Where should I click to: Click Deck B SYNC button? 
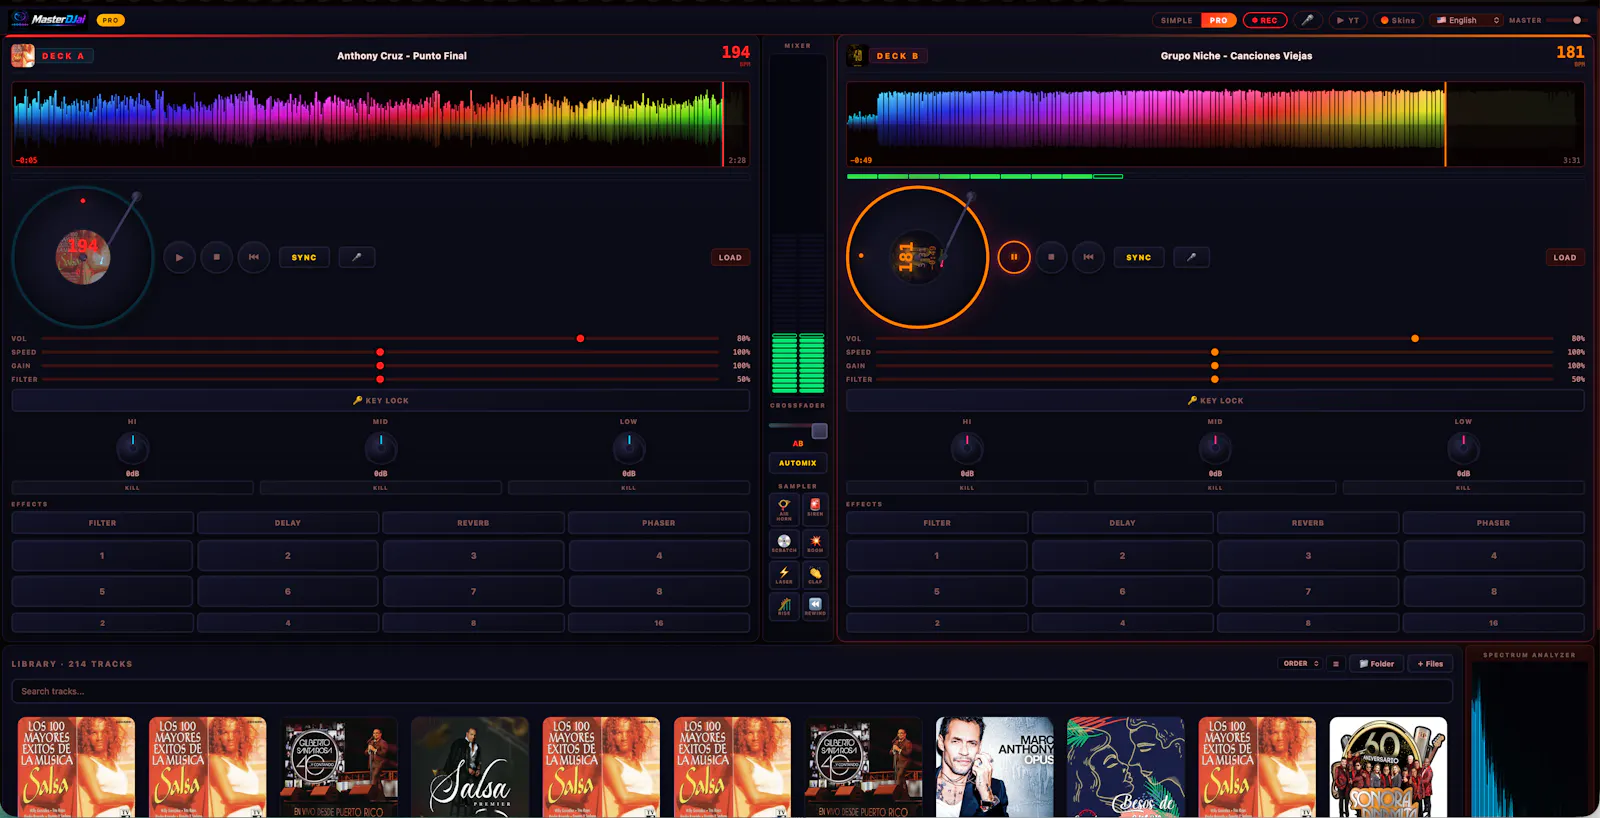pyautogui.click(x=1138, y=257)
